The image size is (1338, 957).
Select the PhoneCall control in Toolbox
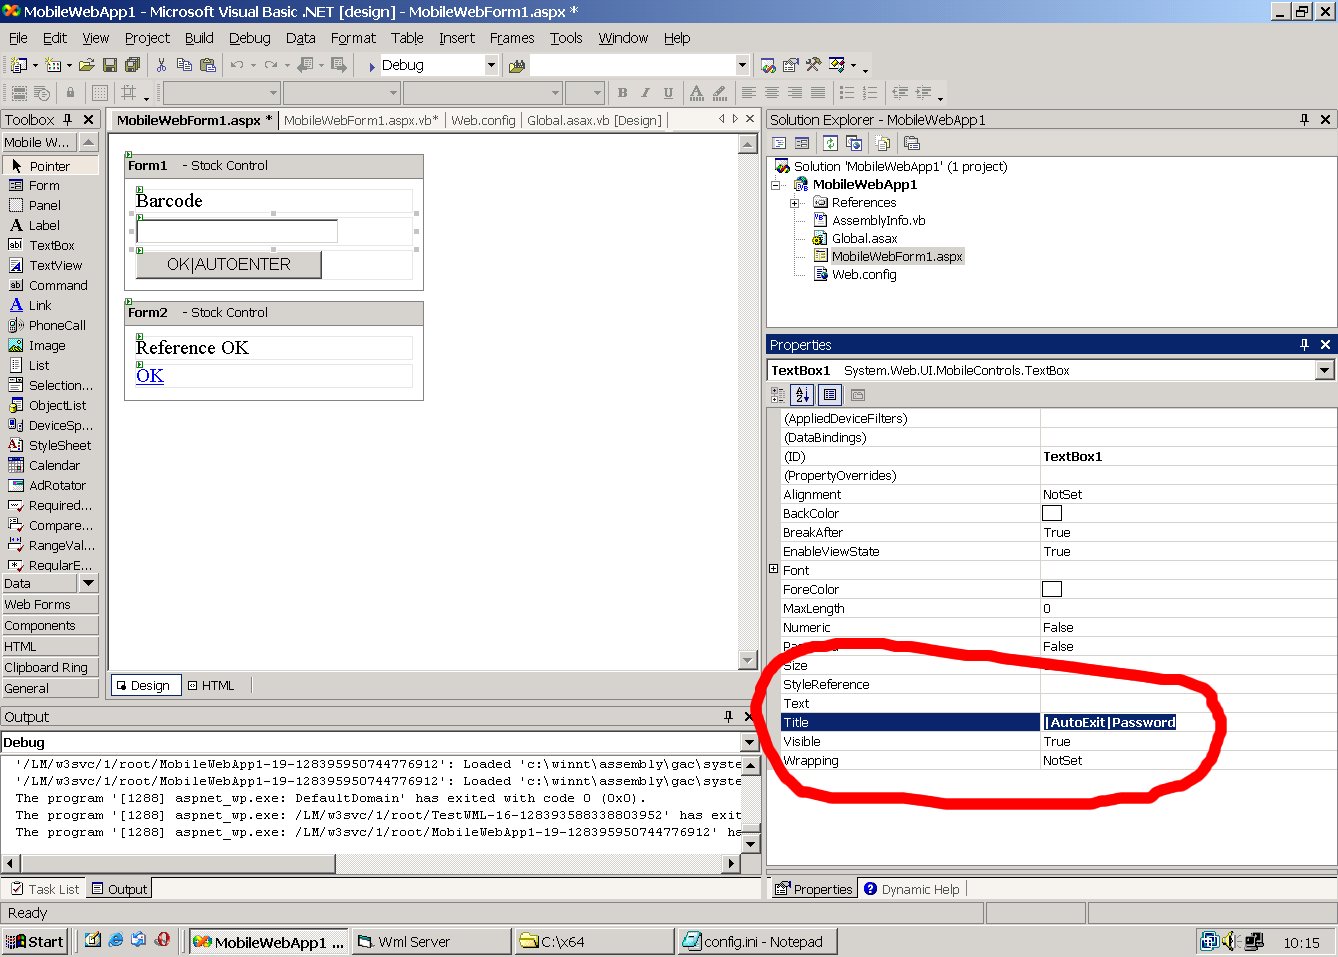tap(50, 325)
